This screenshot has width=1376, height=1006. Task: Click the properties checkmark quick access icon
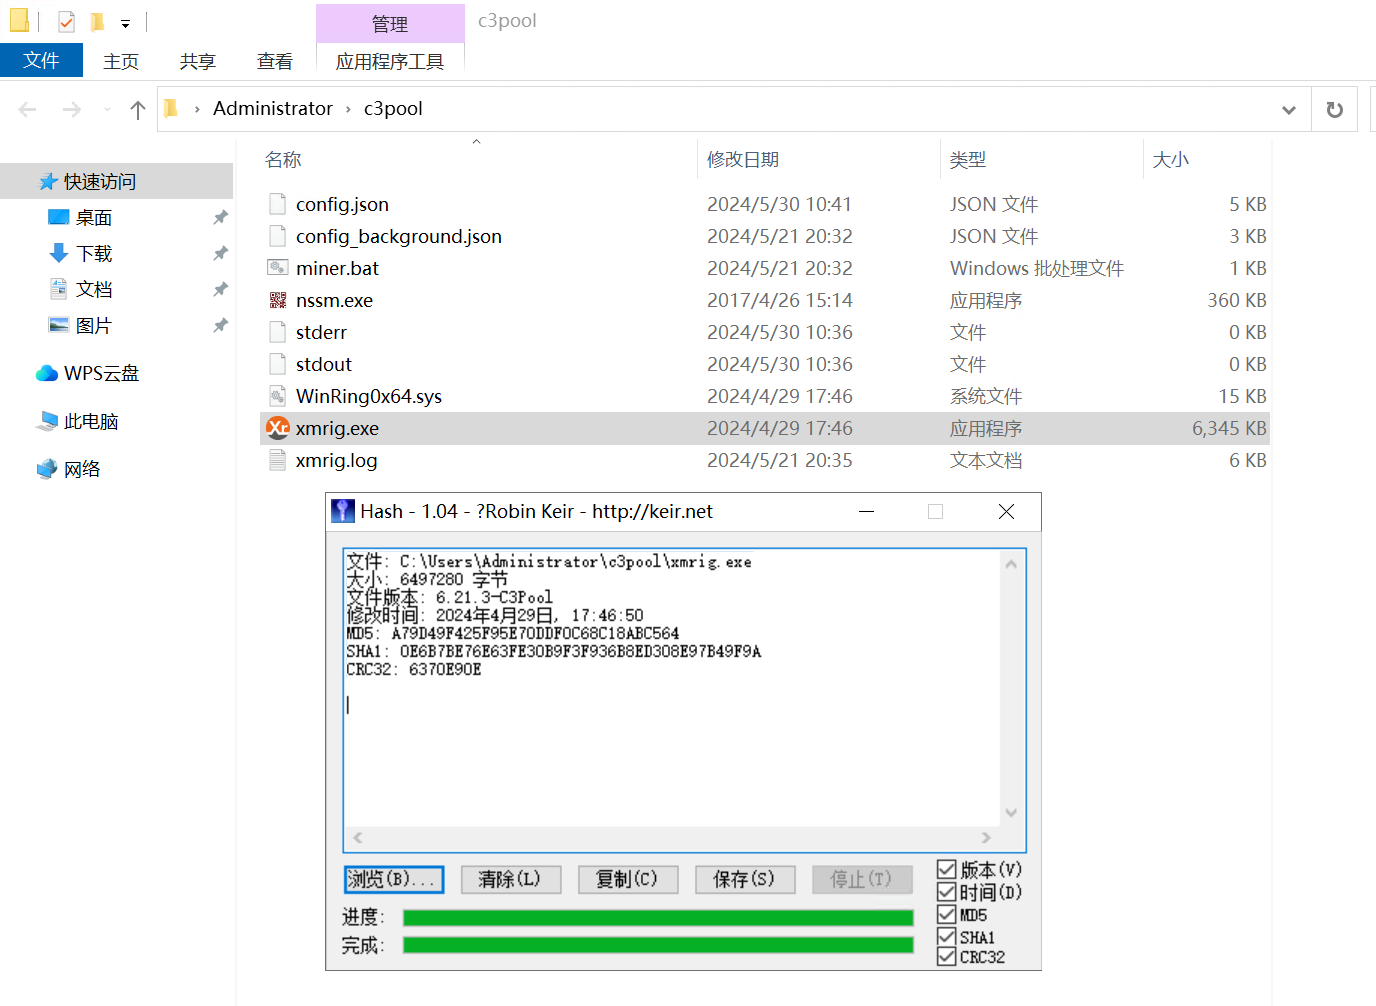(x=66, y=21)
